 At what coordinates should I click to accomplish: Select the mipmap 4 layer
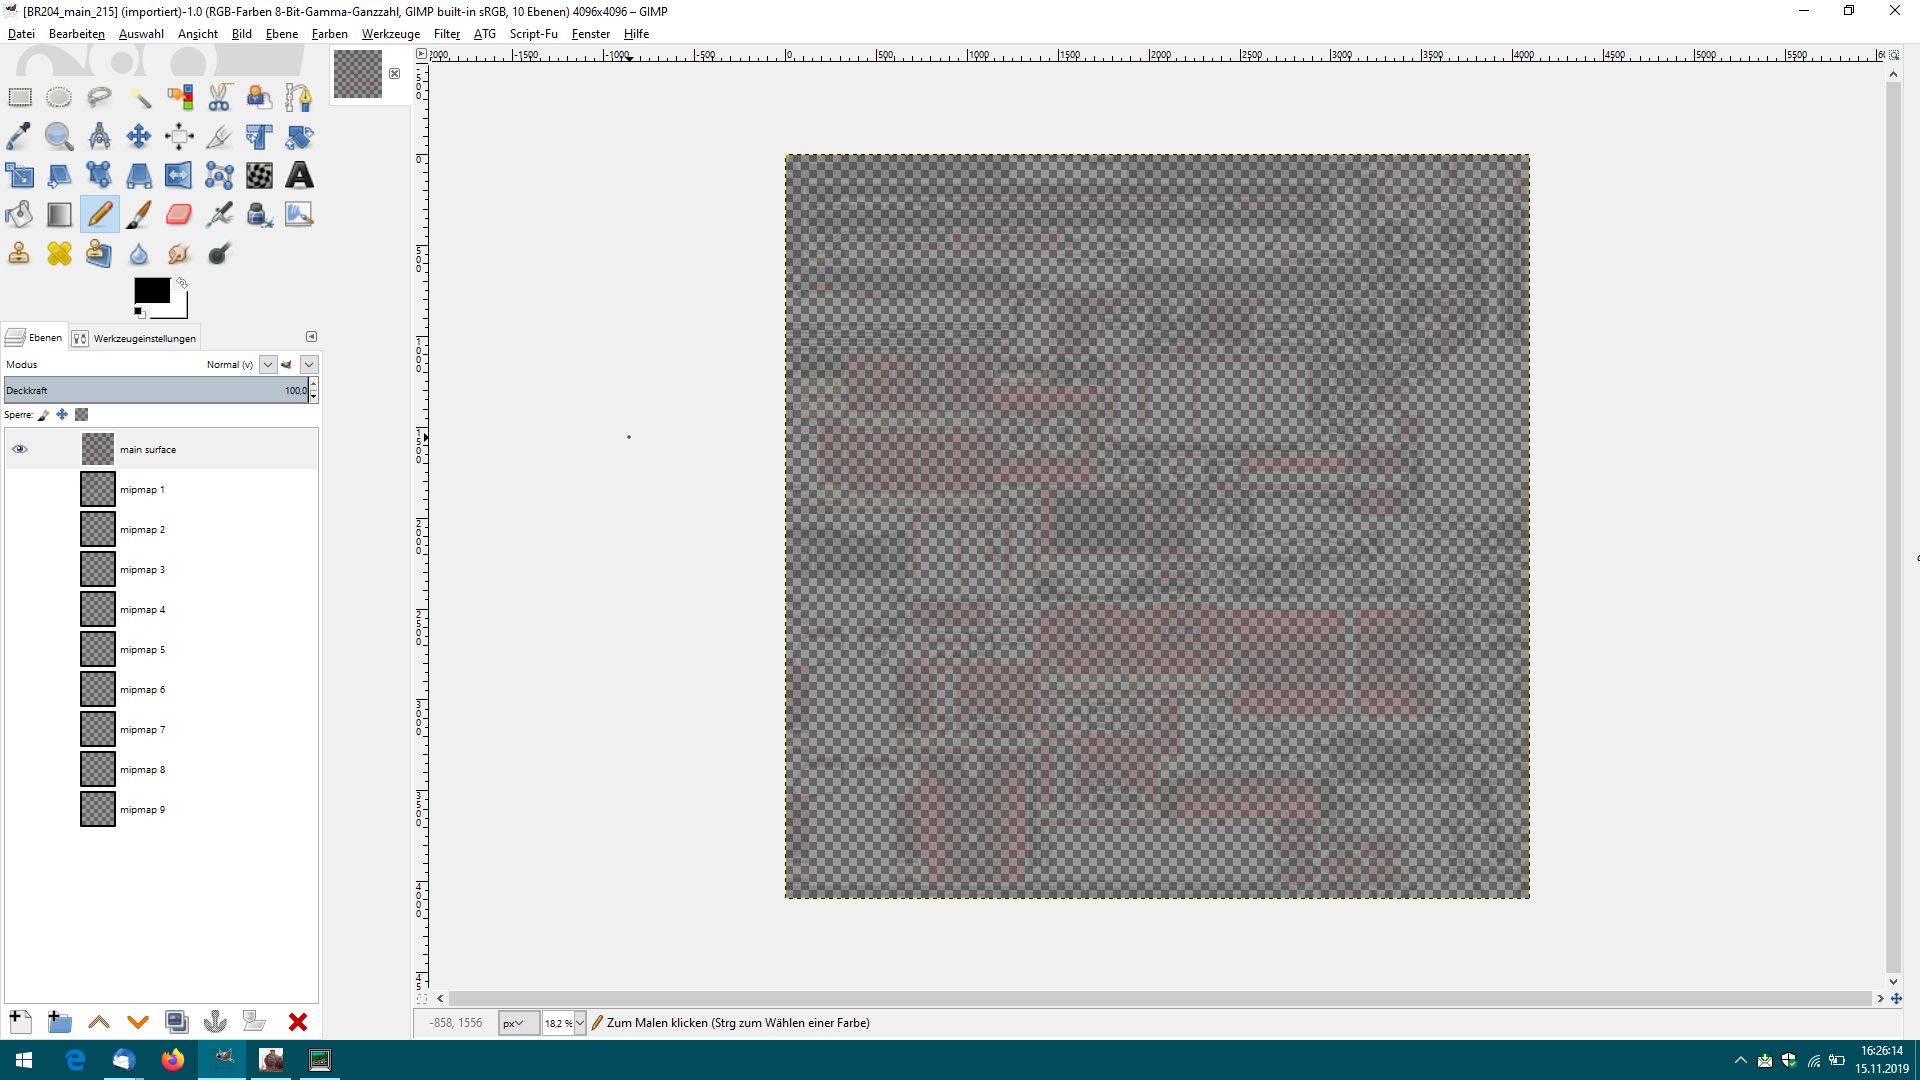pos(142,609)
